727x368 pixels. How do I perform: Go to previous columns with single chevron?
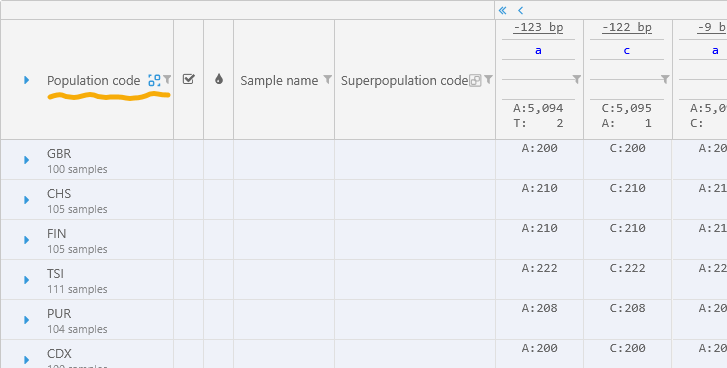click(x=520, y=10)
